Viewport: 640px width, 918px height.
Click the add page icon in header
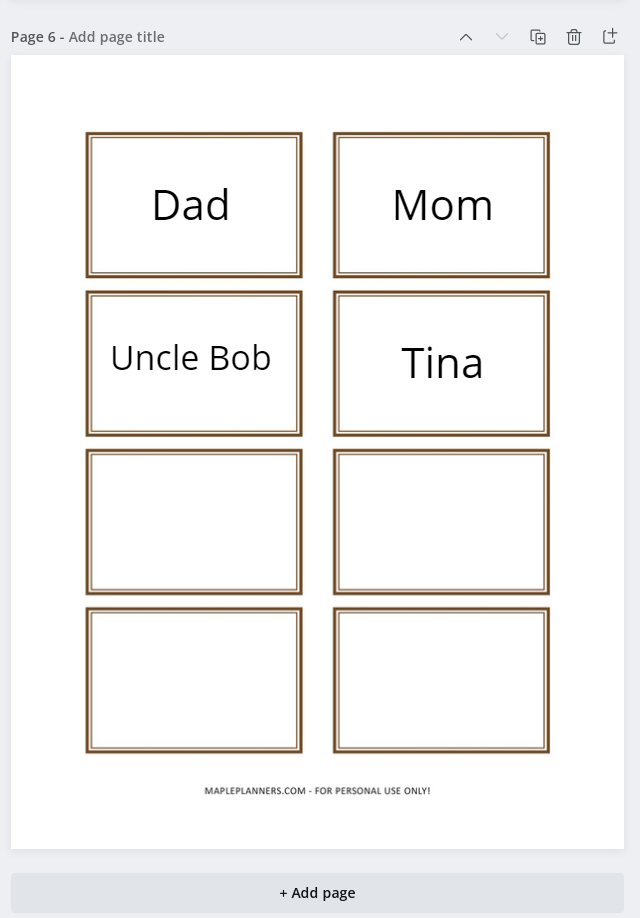click(610, 36)
